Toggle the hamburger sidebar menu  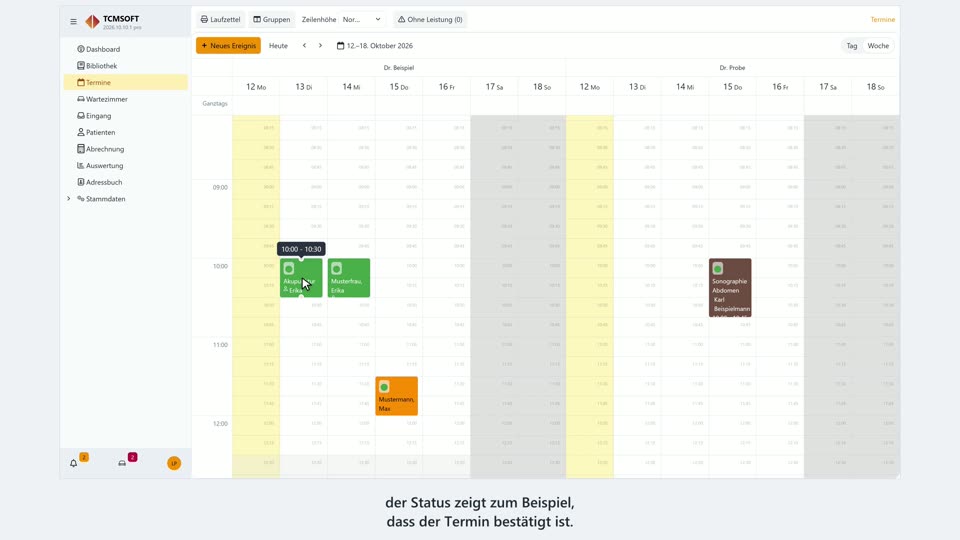click(x=73, y=21)
